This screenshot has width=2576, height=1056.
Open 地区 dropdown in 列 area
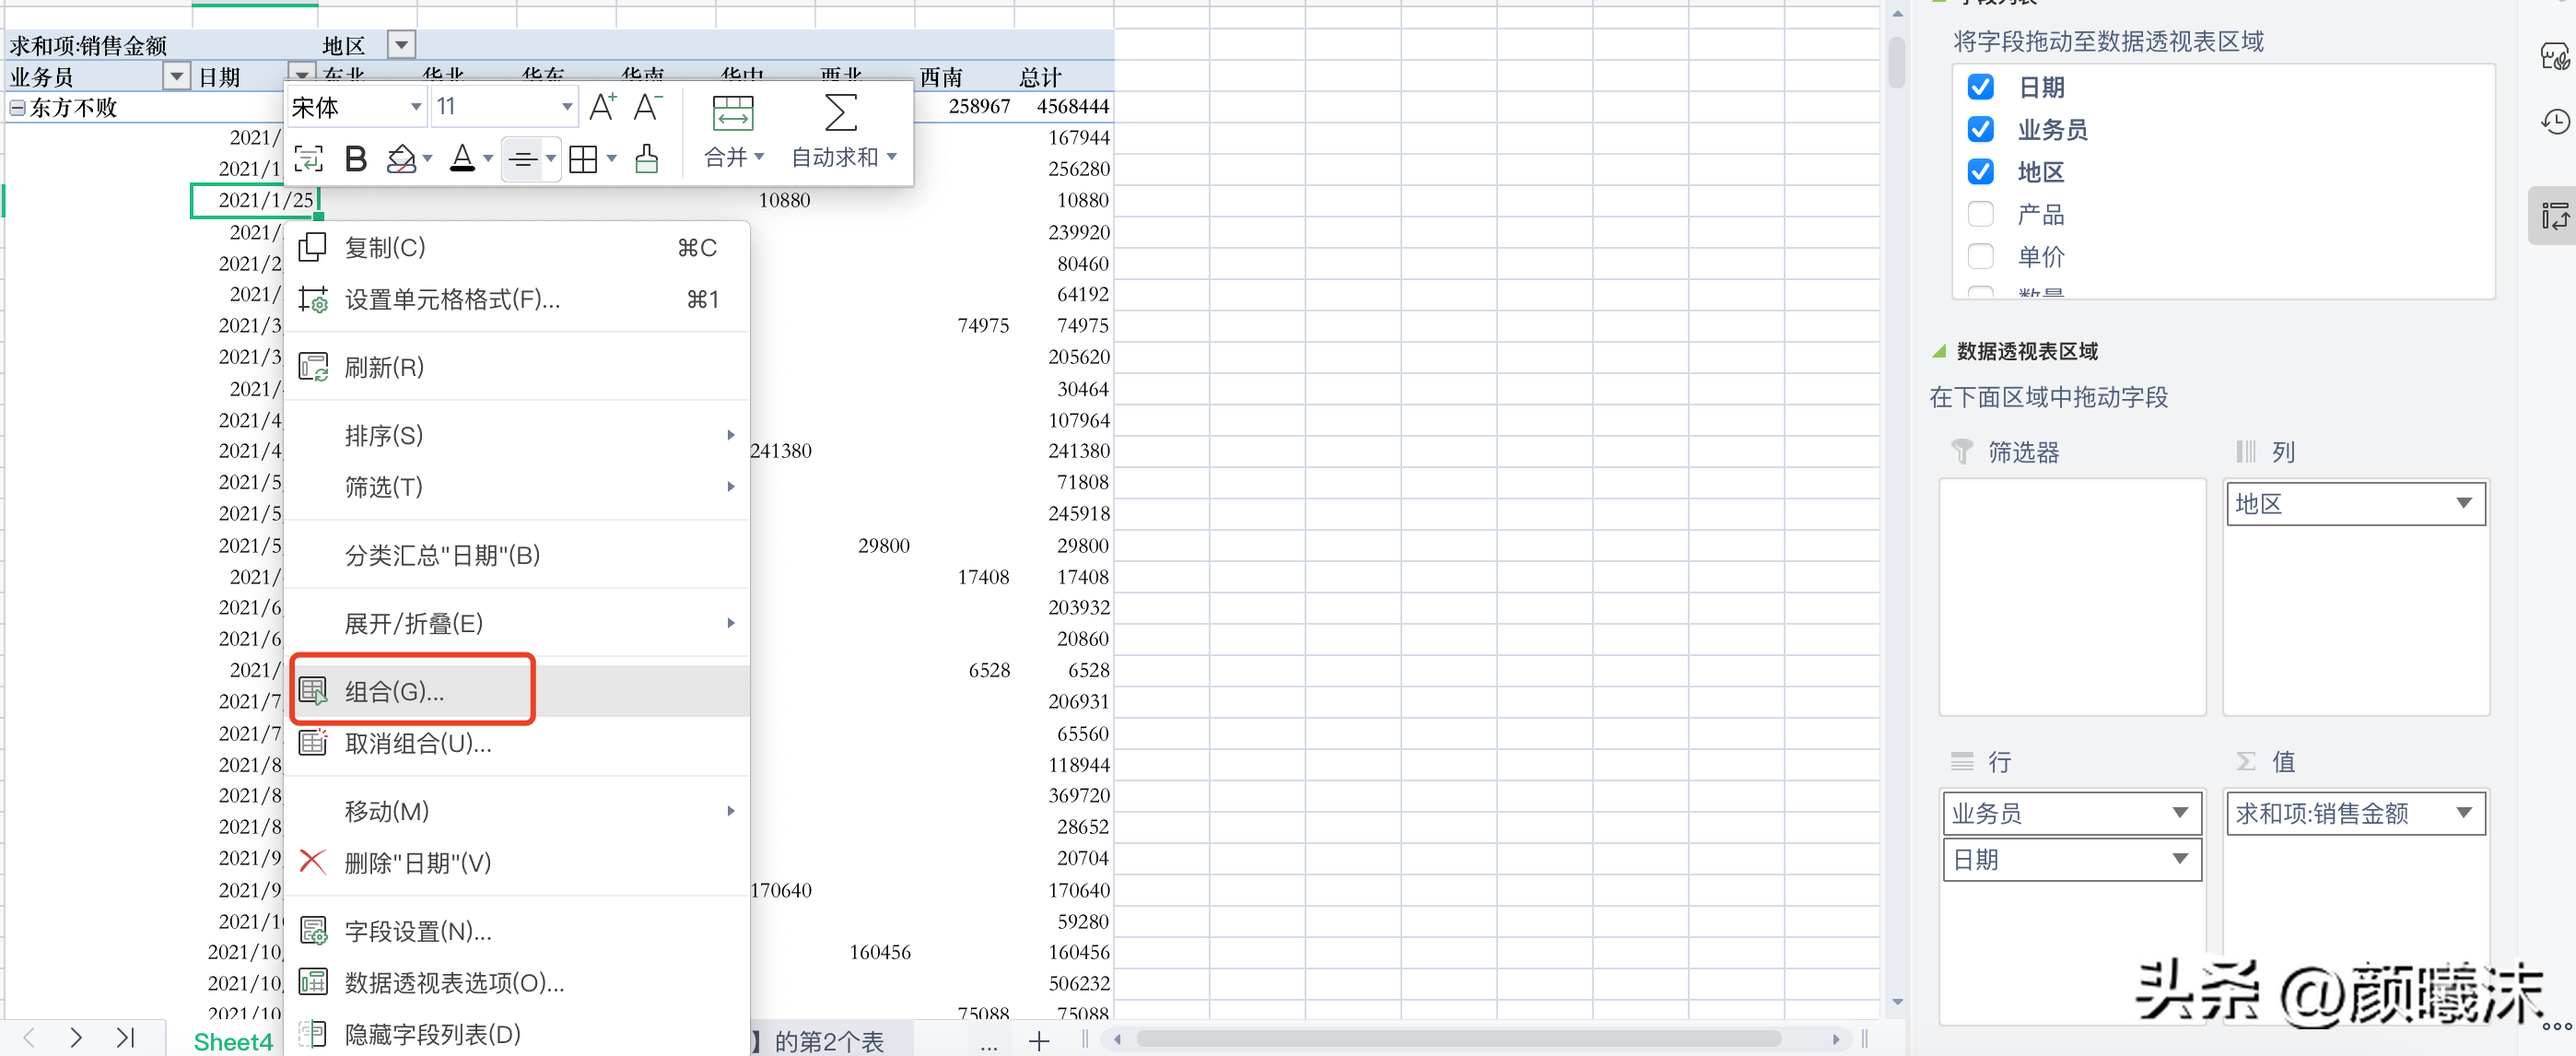pos(2463,503)
